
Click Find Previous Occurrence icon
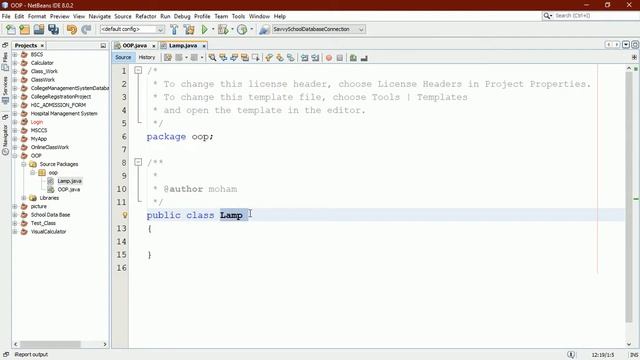pos(223,58)
